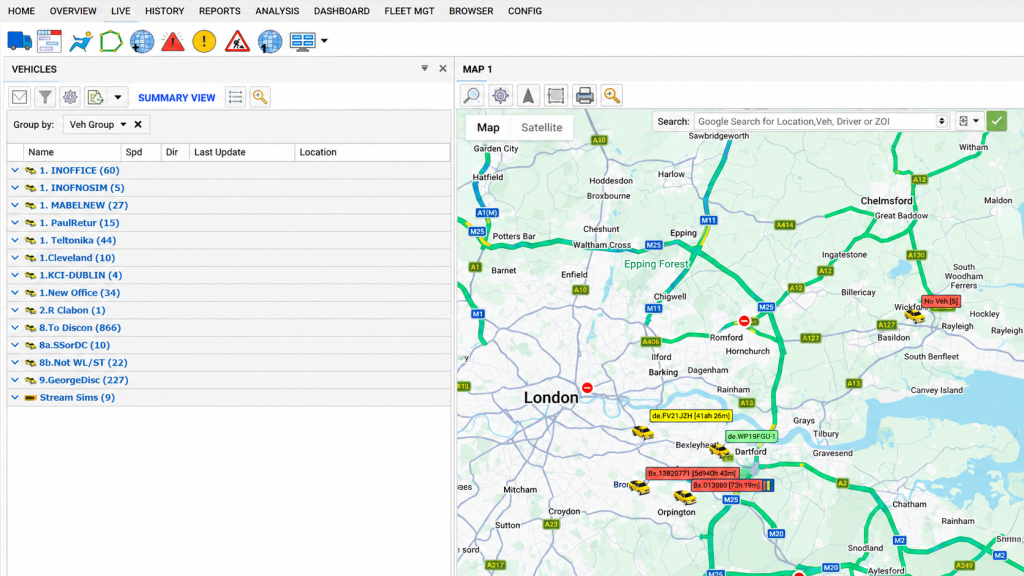Click the export document icon
Viewport: 1024px width, 576px height.
point(95,97)
